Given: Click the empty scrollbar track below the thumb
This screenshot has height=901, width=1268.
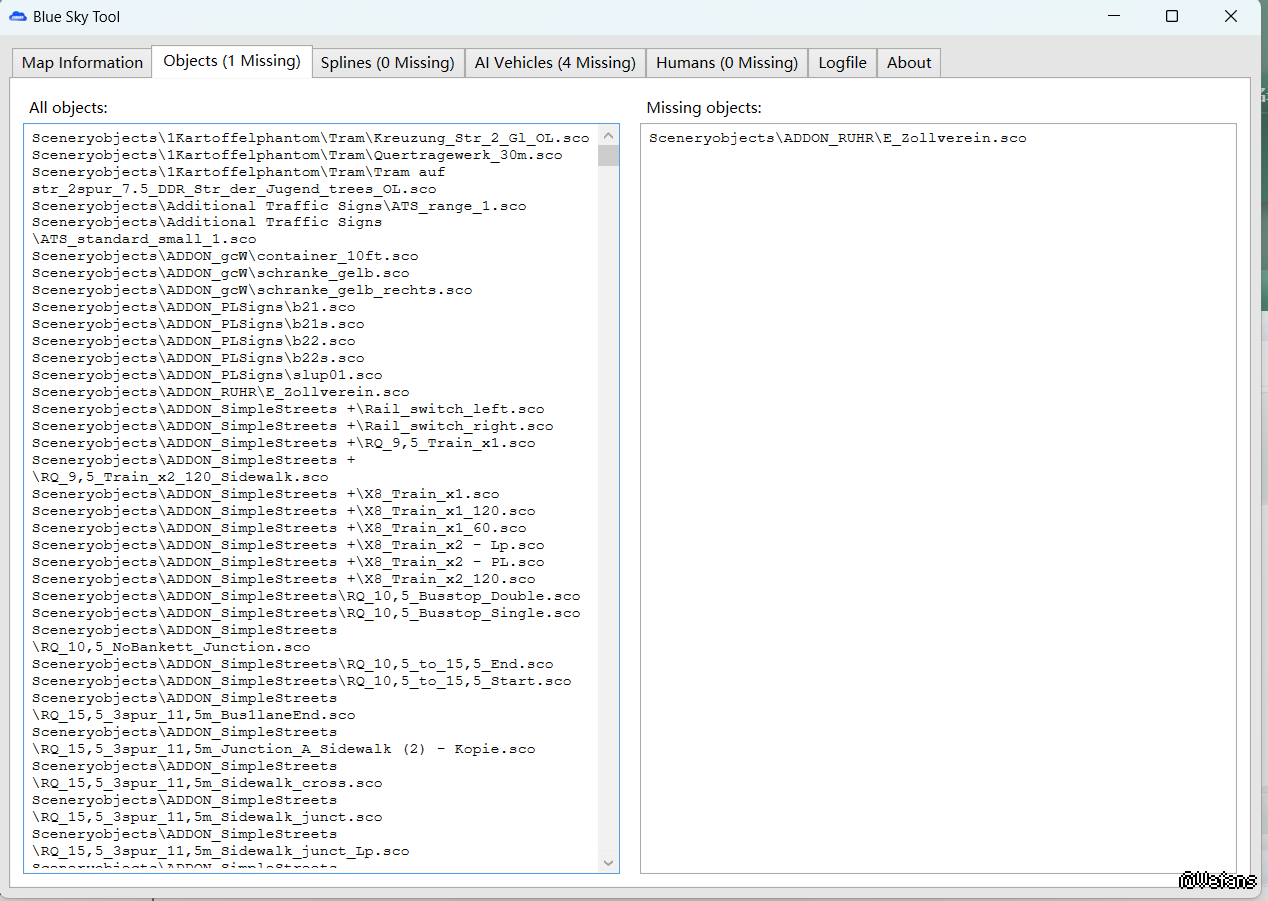Looking at the screenshot, I should click(x=608, y=500).
